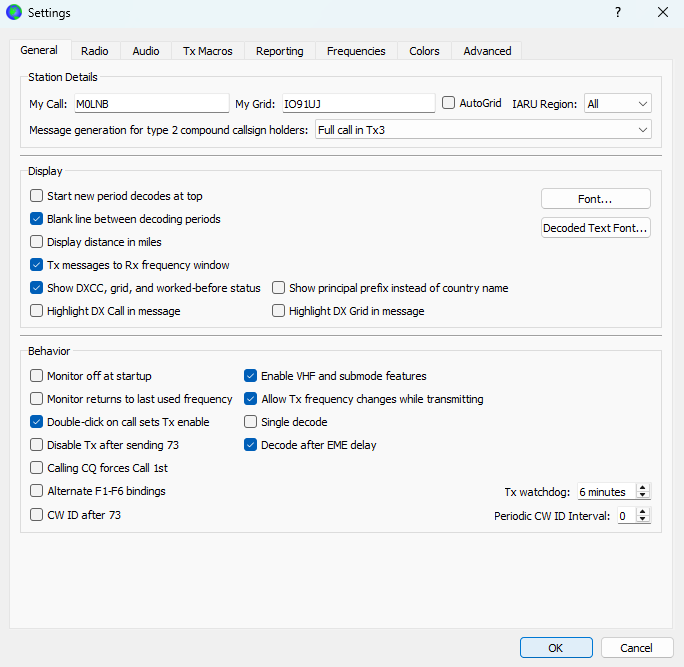Viewport: 684px width, 667px height.
Task: Switch to the Radio tab
Action: tap(95, 51)
